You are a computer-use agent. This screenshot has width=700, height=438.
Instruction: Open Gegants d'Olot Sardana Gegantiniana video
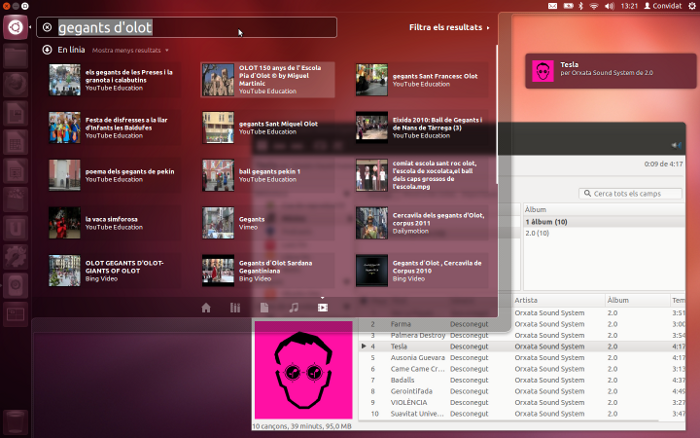(x=268, y=271)
